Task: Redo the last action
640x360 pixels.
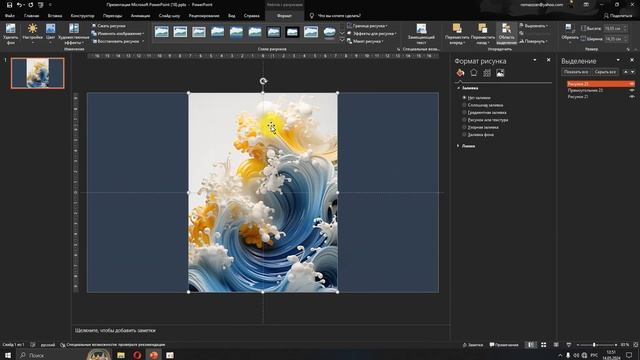Action: tap(31, 5)
